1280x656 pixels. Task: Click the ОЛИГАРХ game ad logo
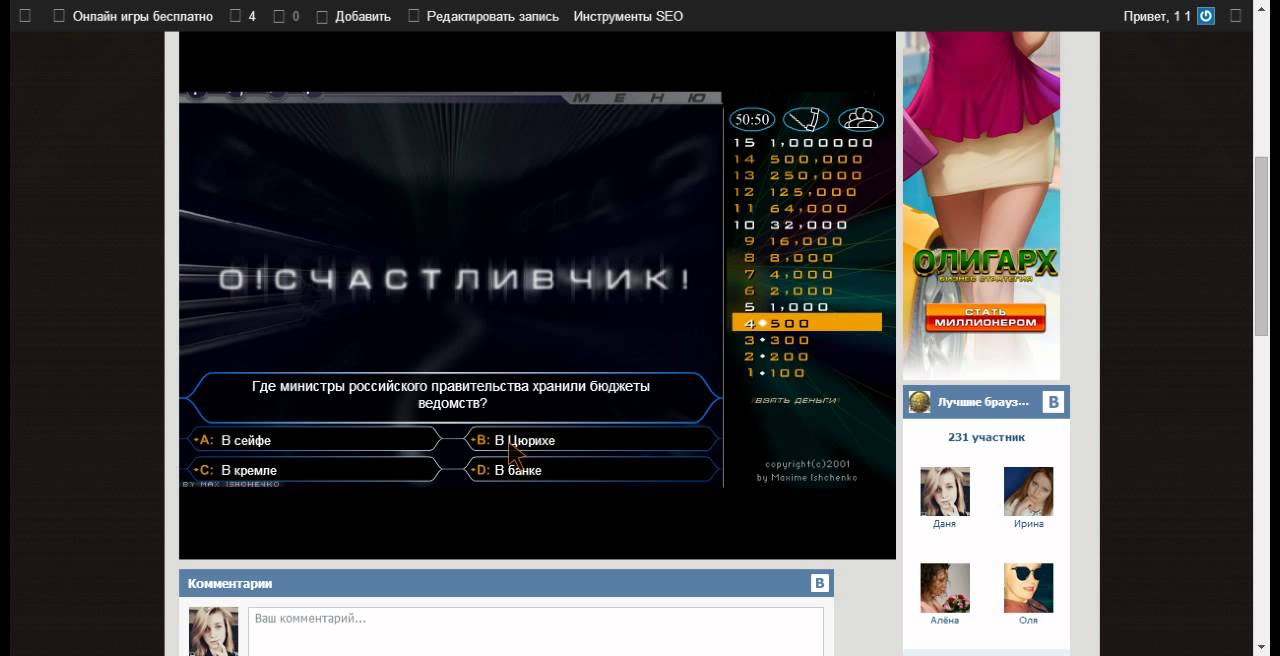pos(985,264)
